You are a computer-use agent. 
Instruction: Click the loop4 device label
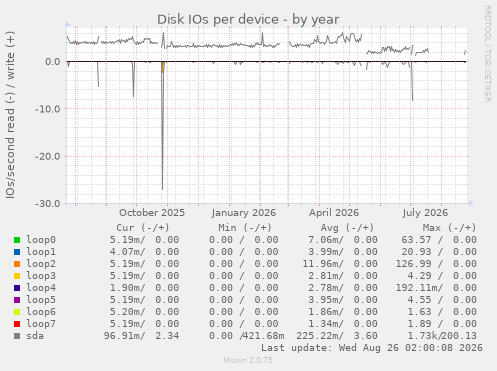[x=41, y=288]
